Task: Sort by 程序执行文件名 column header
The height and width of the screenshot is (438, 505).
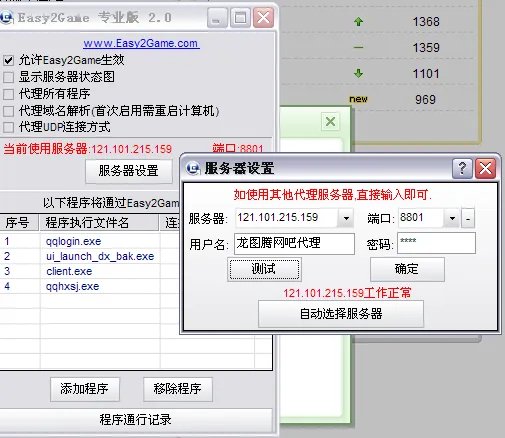Action: 99,223
